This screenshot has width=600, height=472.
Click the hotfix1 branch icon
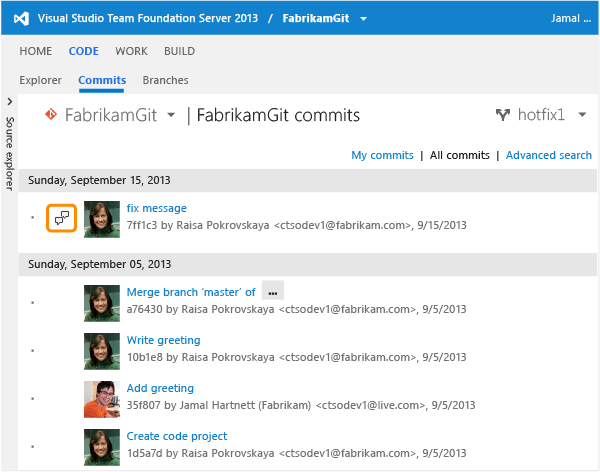[x=503, y=114]
